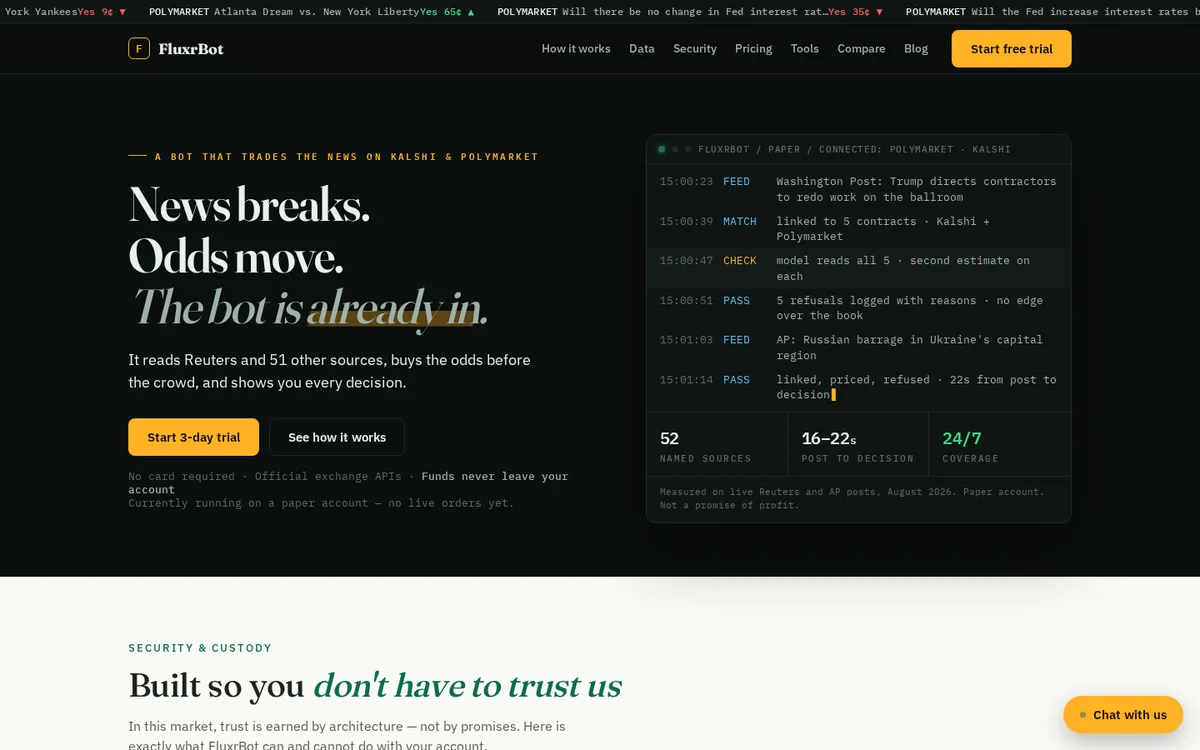The height and width of the screenshot is (750, 1200).
Task: Click the 15:01:14 PASS log row
Action: tap(858, 387)
